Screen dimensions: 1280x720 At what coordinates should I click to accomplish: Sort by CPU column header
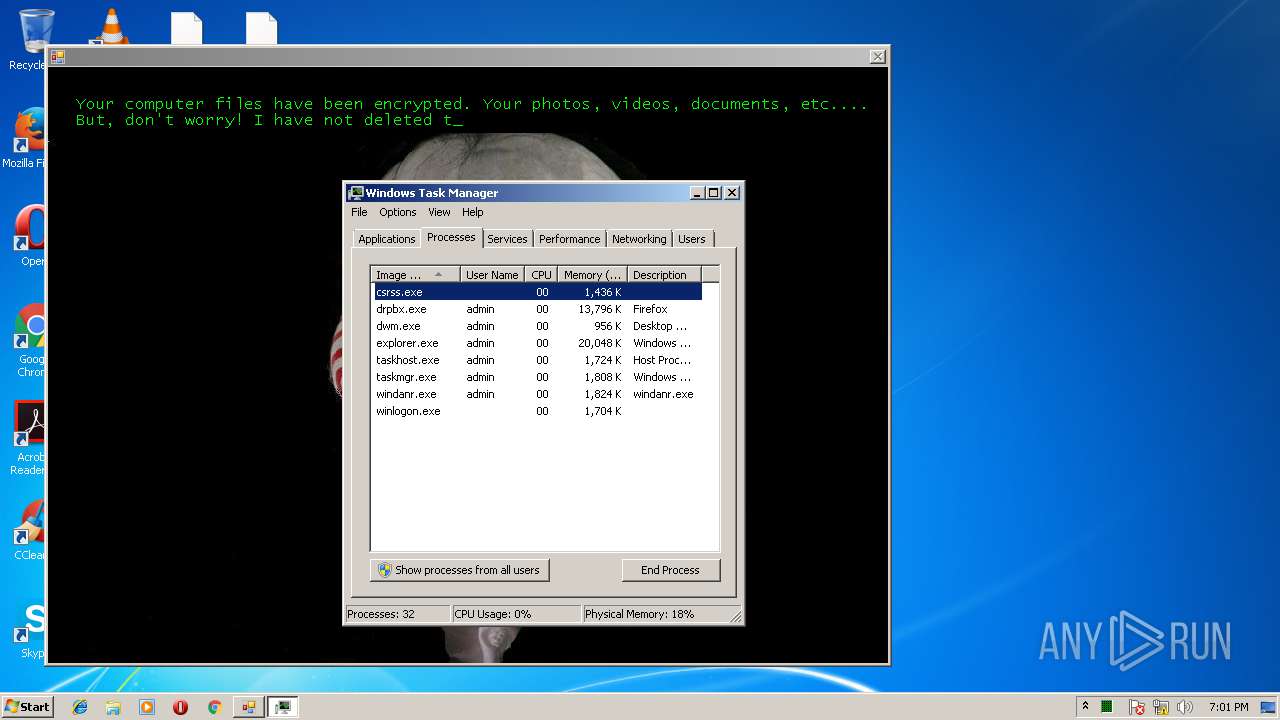pyautogui.click(x=541, y=275)
